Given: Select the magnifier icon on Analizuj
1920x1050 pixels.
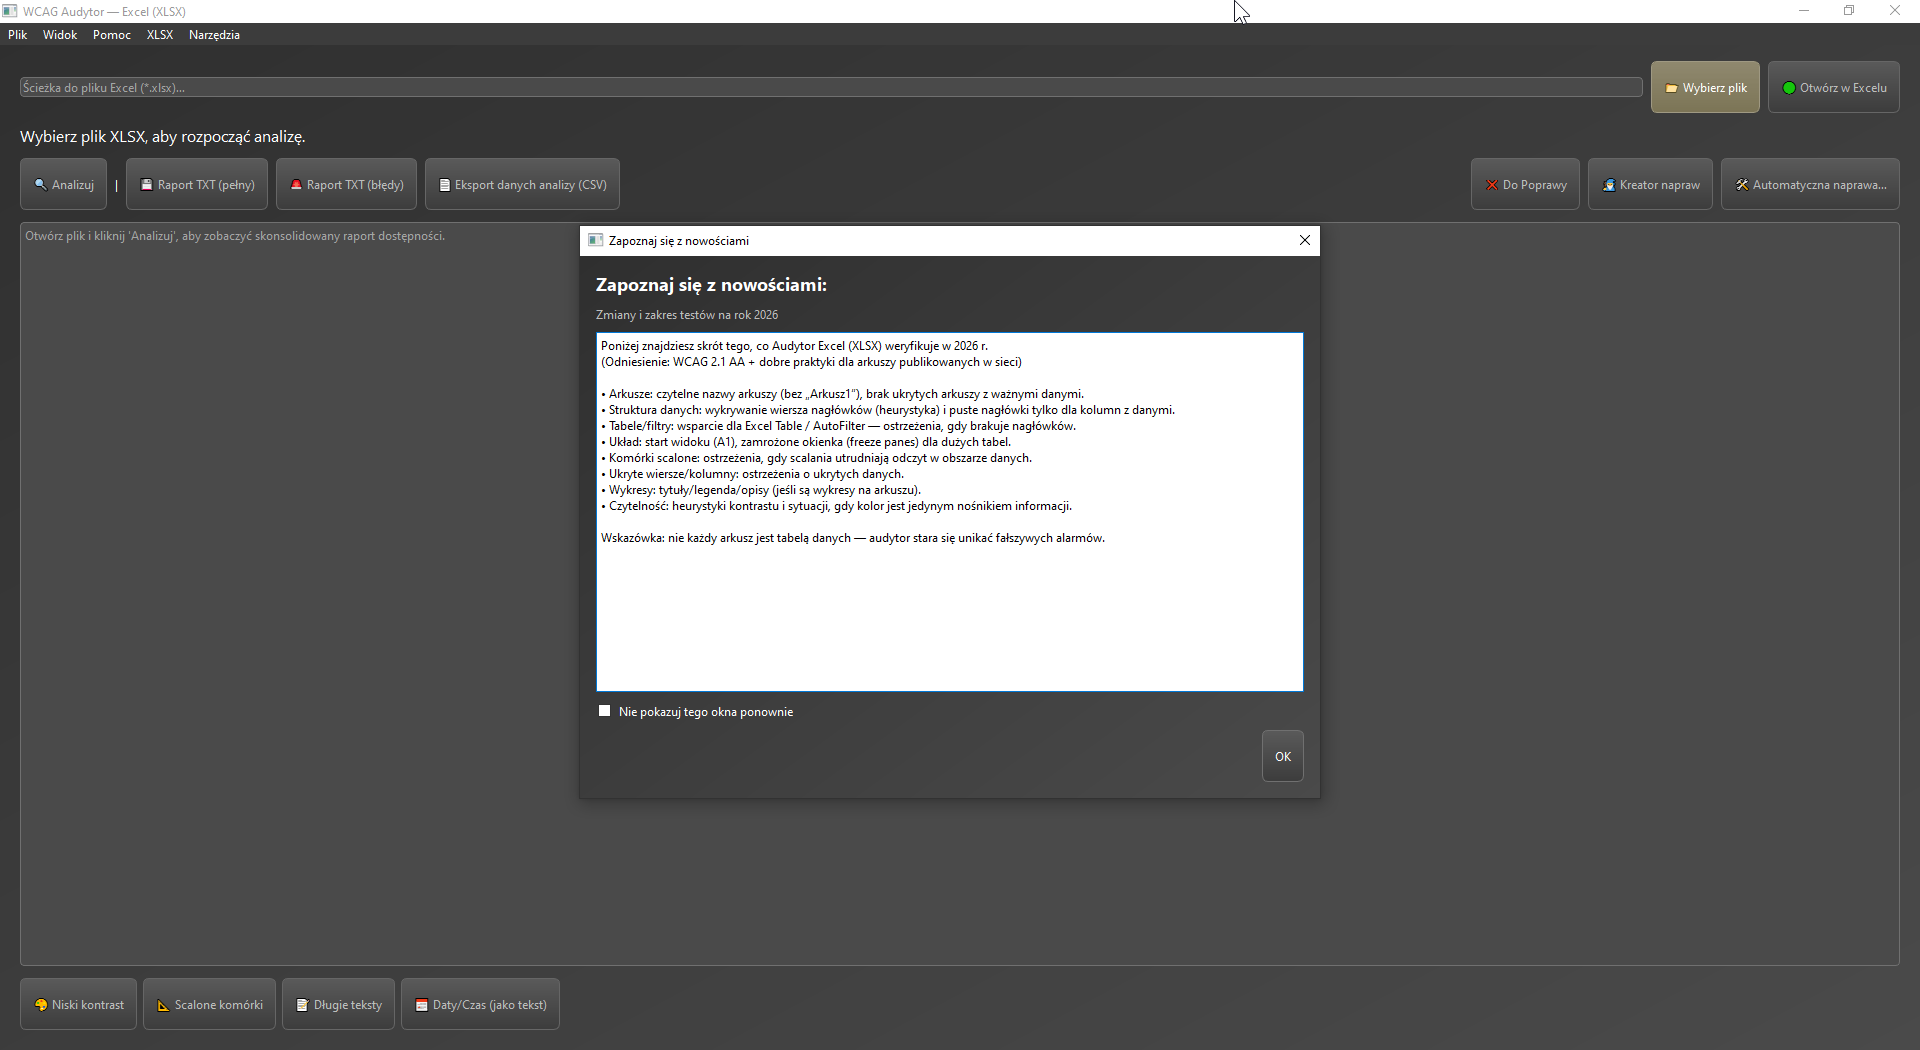Looking at the screenshot, I should (x=41, y=184).
